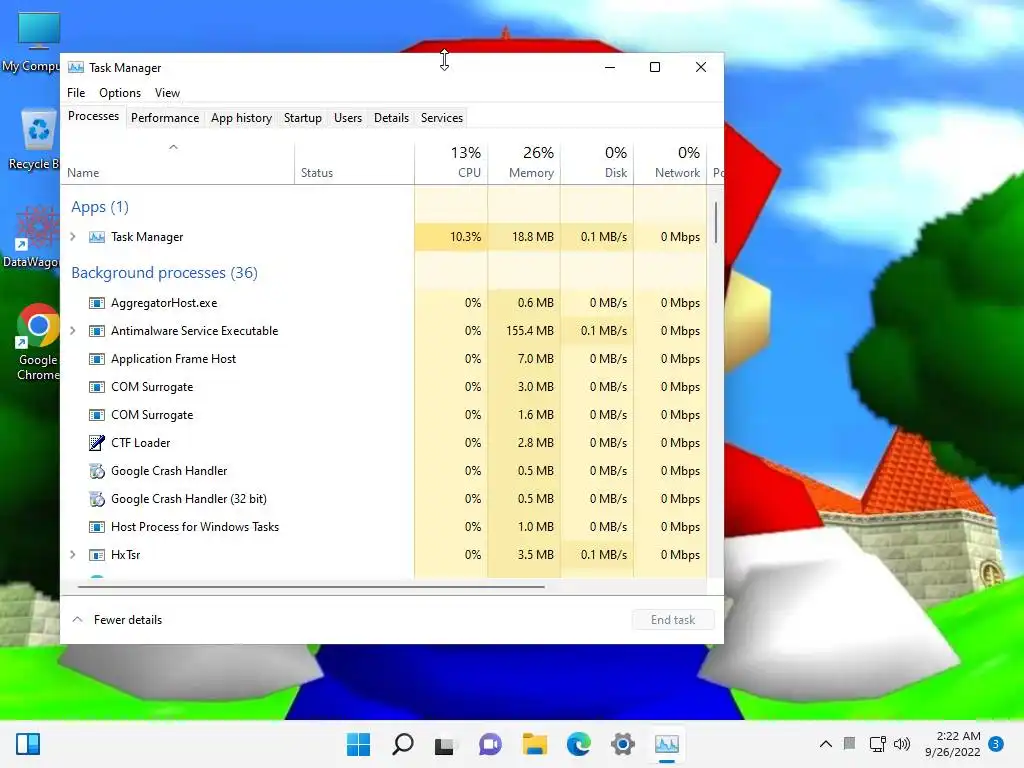Image resolution: width=1024 pixels, height=768 pixels.
Task: Select the Processes tab
Action: [93, 116]
